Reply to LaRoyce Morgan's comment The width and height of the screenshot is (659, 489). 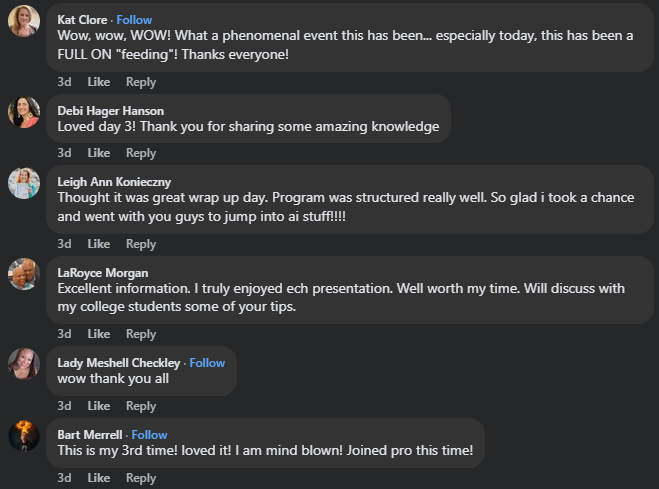[x=141, y=334]
